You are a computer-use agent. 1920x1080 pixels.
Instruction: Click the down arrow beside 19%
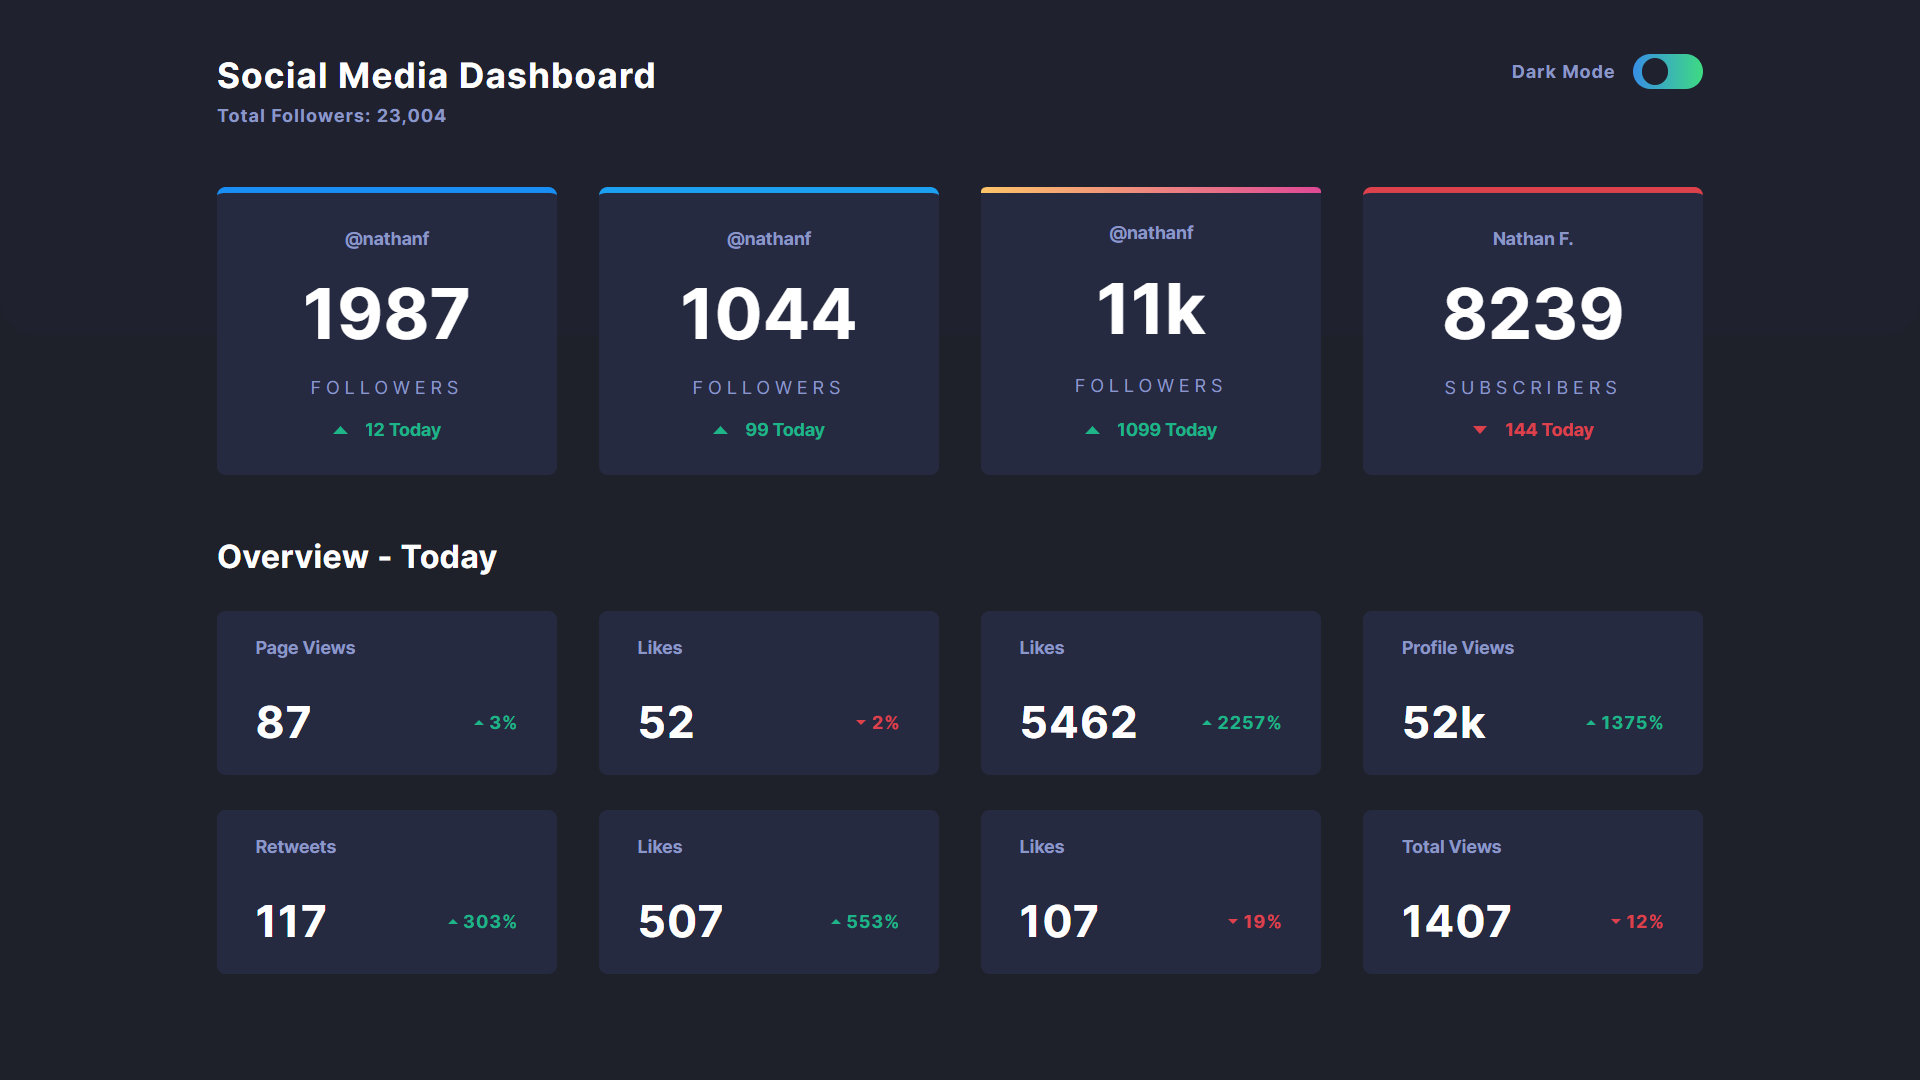1232,921
